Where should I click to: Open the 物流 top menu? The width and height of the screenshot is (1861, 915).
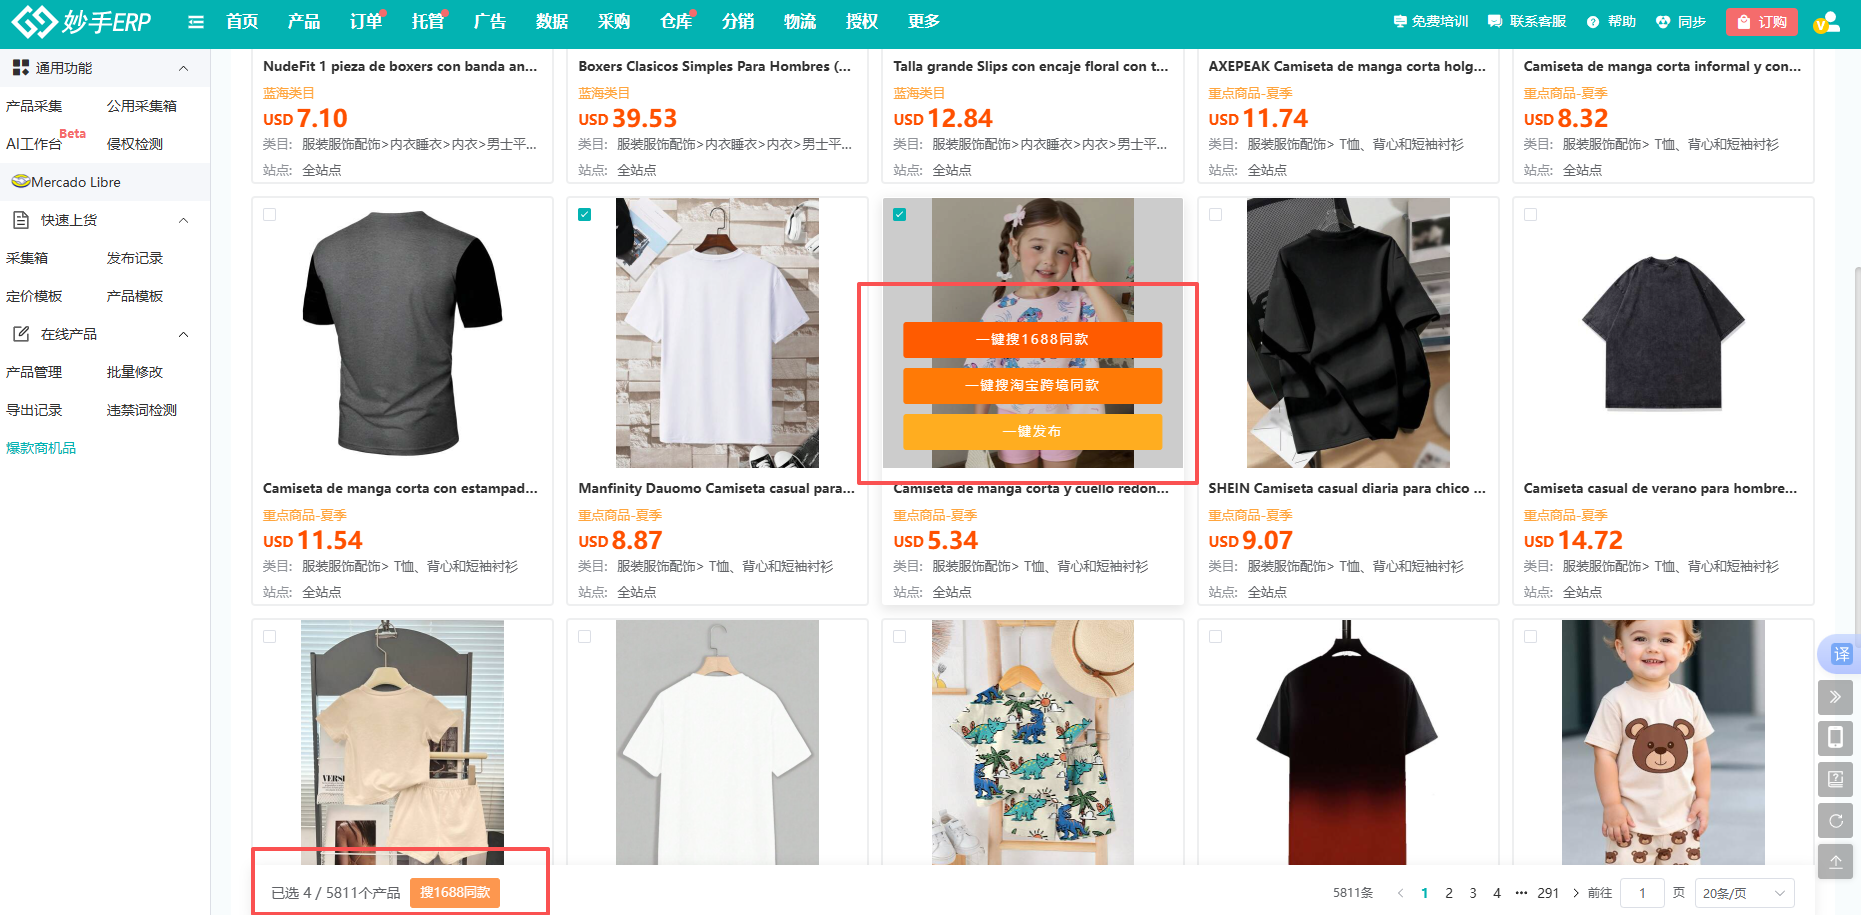[799, 22]
